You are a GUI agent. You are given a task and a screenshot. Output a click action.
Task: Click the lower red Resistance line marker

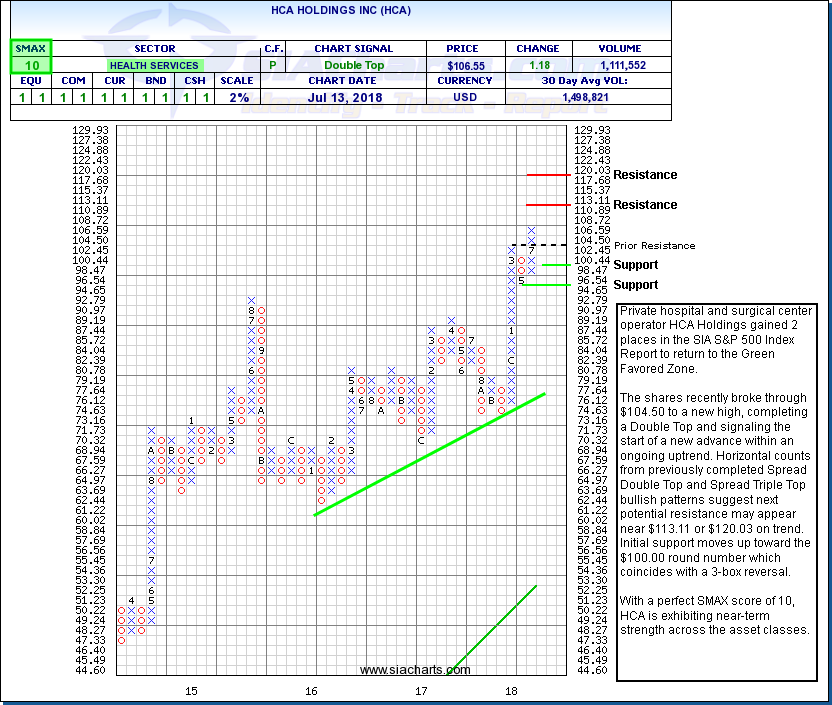coord(547,205)
